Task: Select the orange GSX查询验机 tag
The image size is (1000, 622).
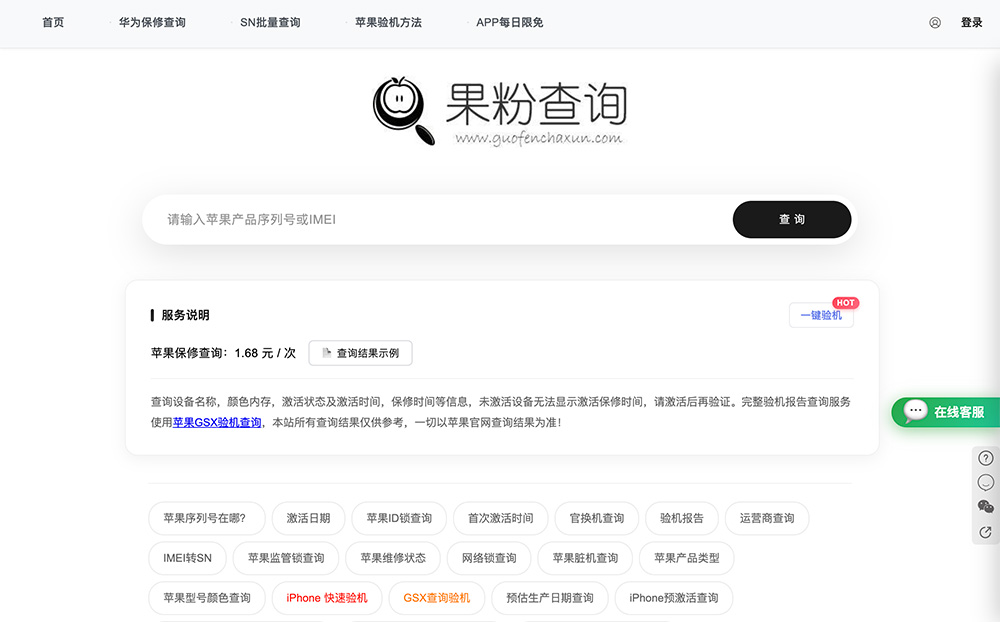Action: coord(436,598)
